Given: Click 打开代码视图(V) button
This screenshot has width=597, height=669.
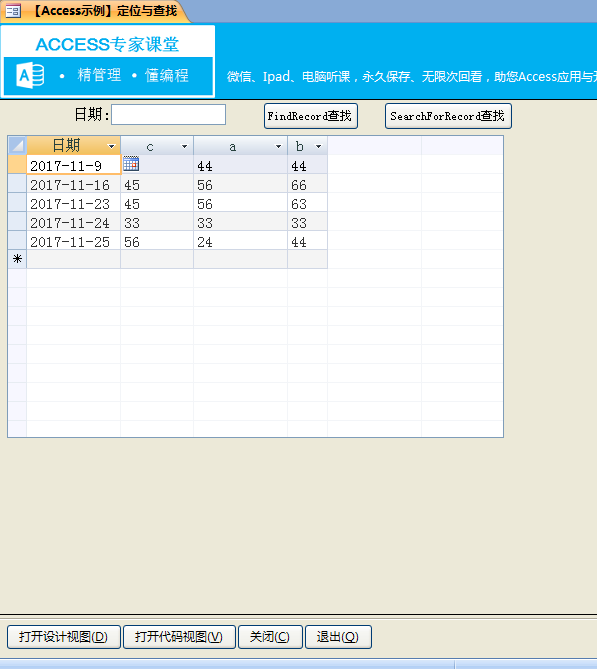Looking at the screenshot, I should point(179,637).
